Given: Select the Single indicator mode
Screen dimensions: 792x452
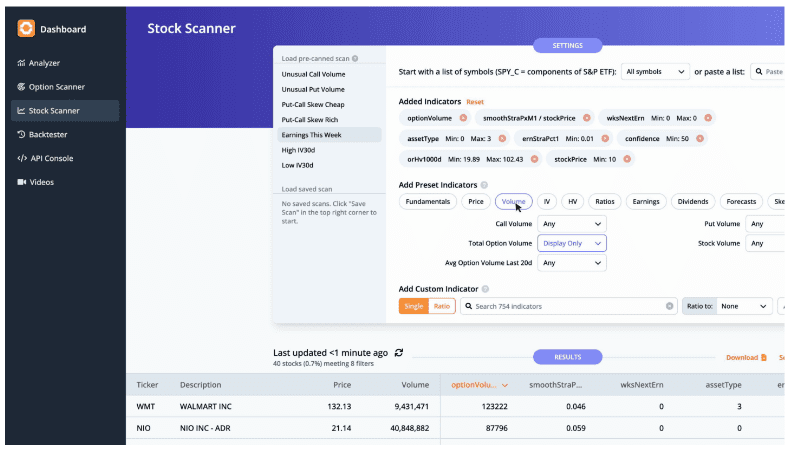Looking at the screenshot, I should click(414, 306).
